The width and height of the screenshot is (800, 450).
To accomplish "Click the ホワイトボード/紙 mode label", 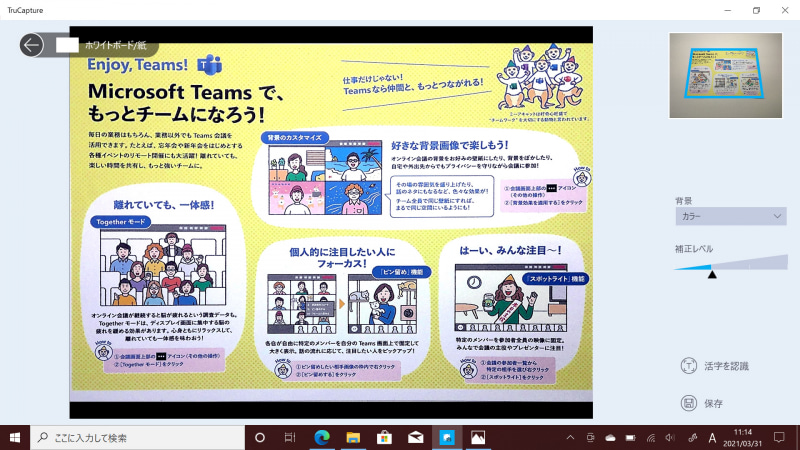I will coord(116,45).
